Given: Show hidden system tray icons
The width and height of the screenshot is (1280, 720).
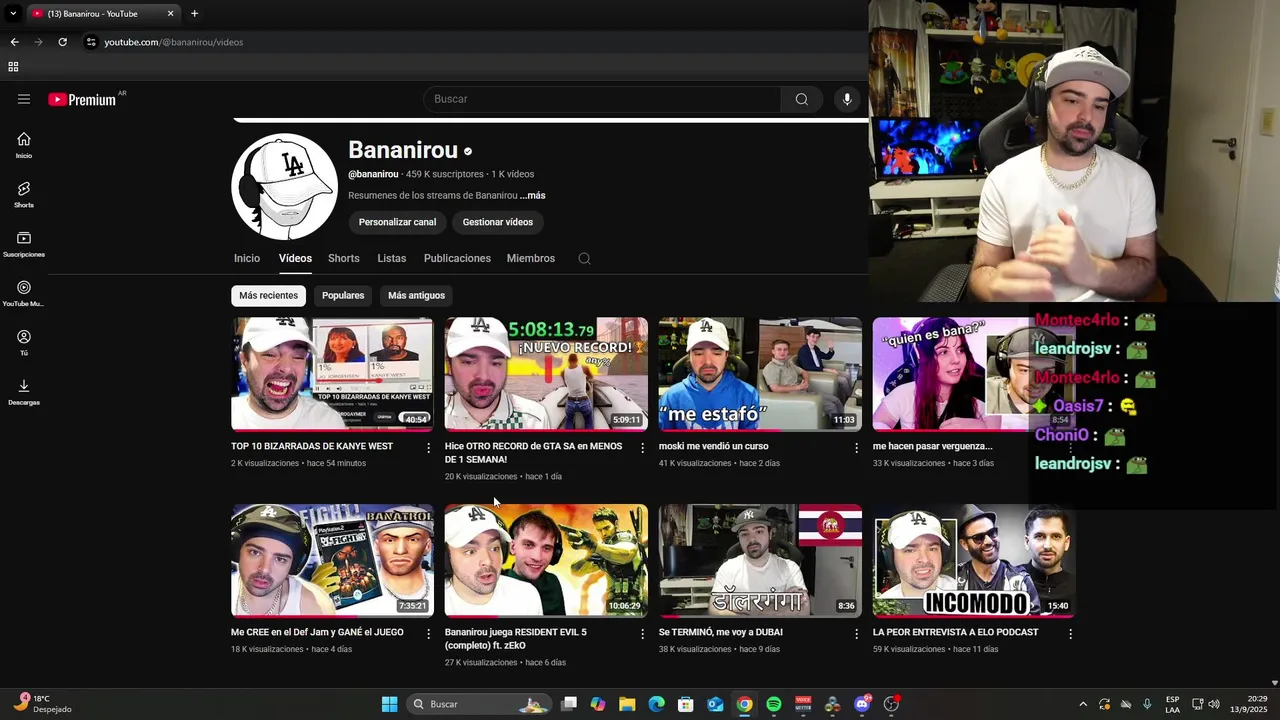Looking at the screenshot, I should coord(1083,704).
